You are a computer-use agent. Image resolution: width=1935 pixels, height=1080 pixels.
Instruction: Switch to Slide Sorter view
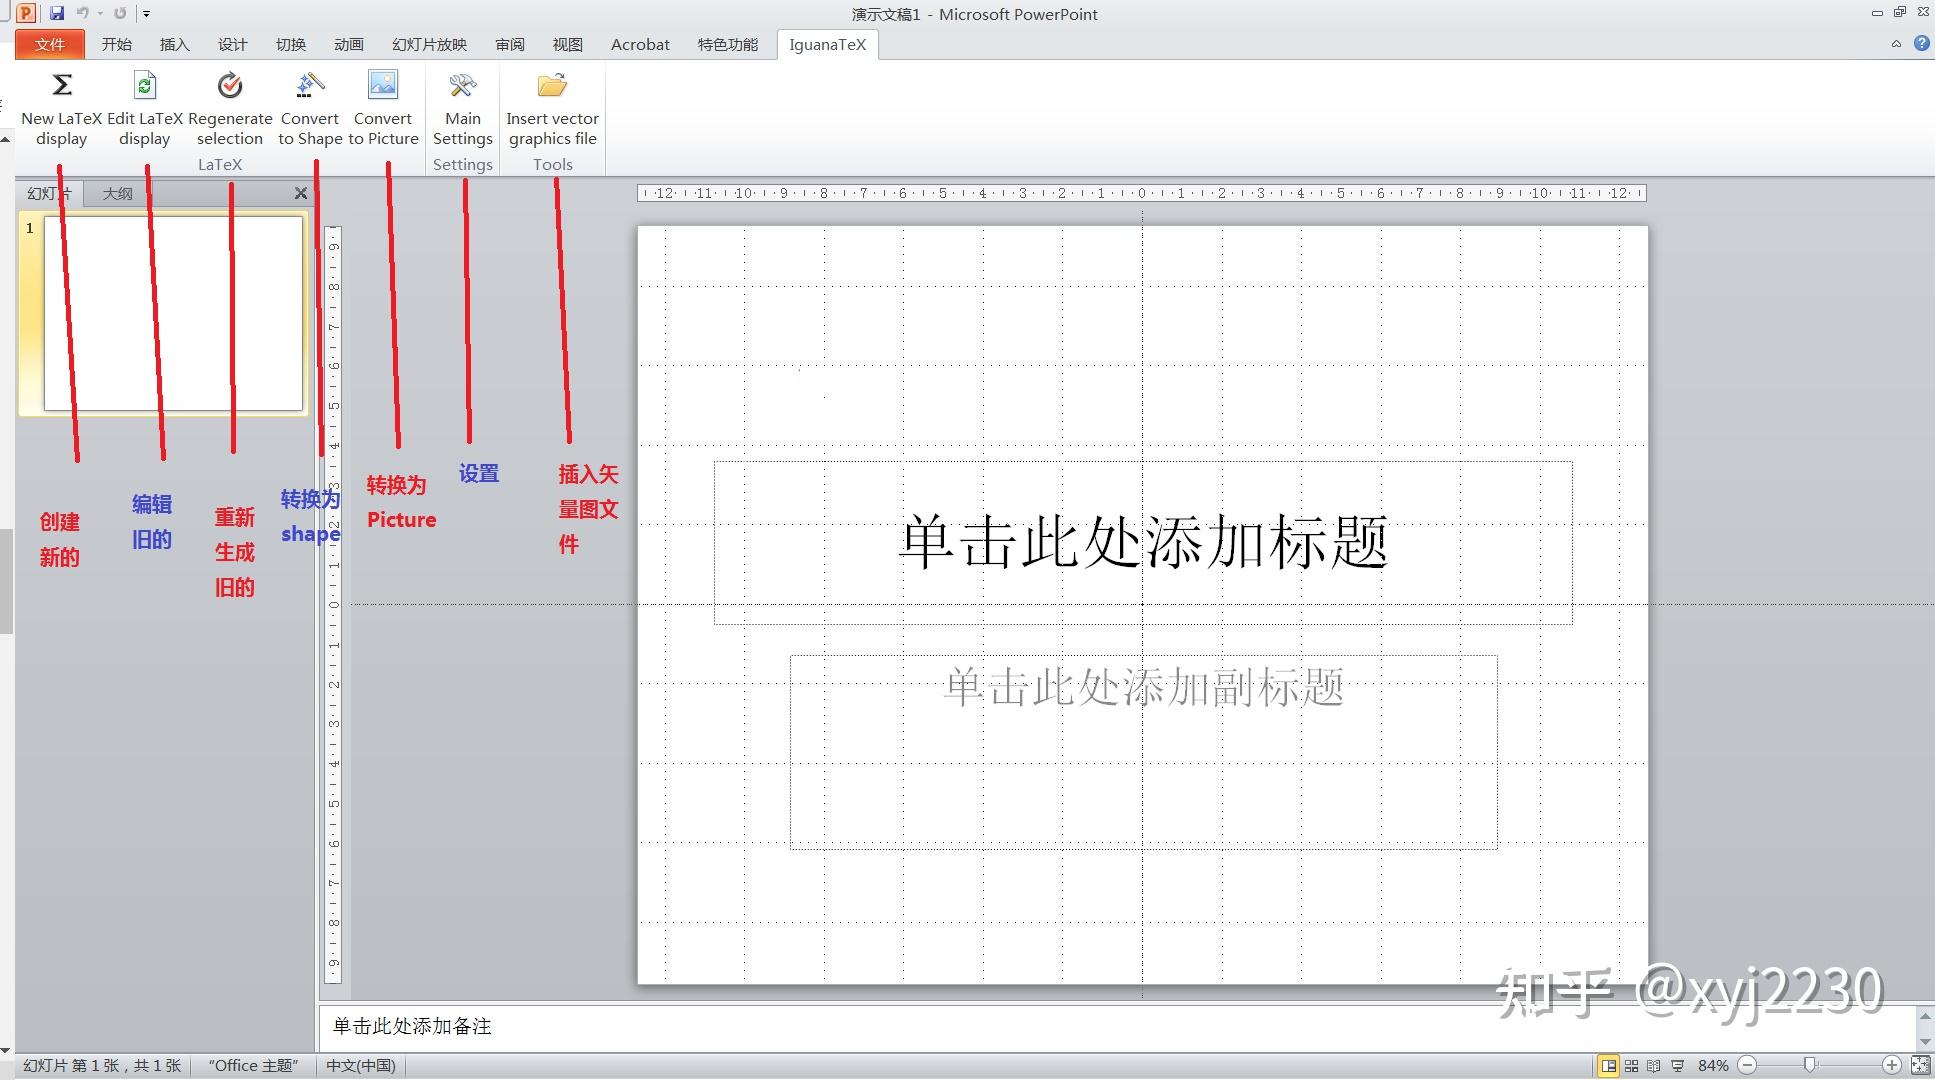1630,1065
